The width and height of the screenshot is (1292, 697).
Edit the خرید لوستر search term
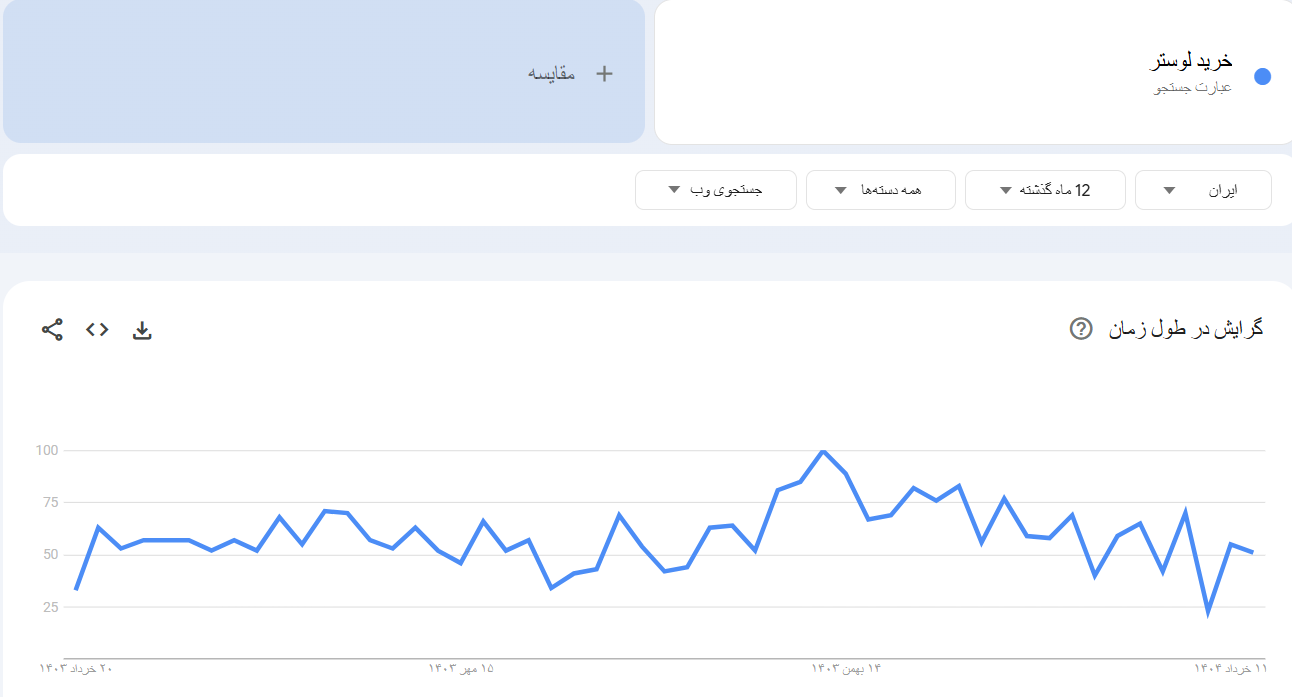pos(1191,61)
